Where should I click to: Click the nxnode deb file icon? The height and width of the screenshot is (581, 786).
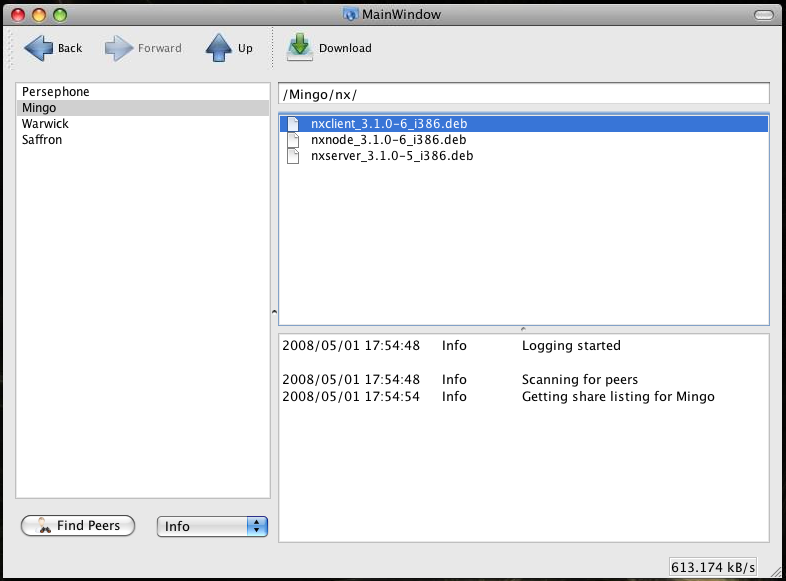pos(293,140)
